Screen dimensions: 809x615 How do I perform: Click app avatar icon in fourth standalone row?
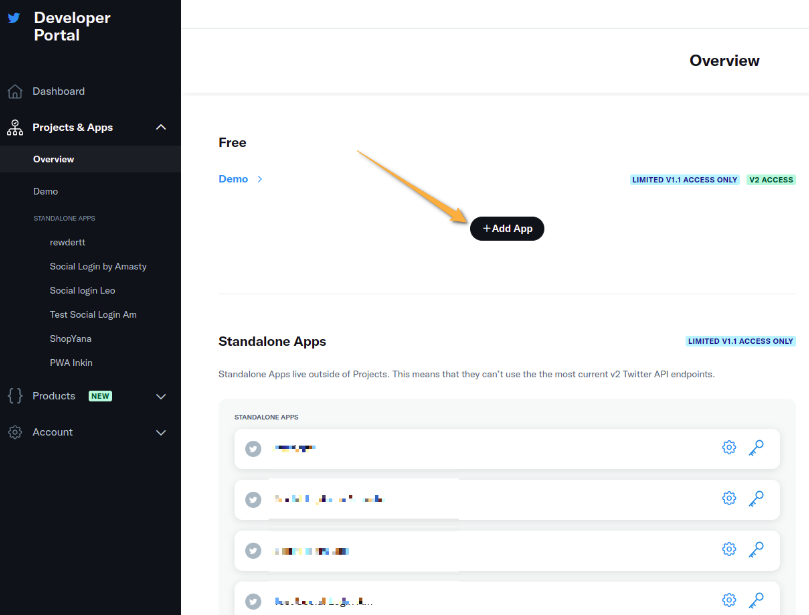coord(253,601)
